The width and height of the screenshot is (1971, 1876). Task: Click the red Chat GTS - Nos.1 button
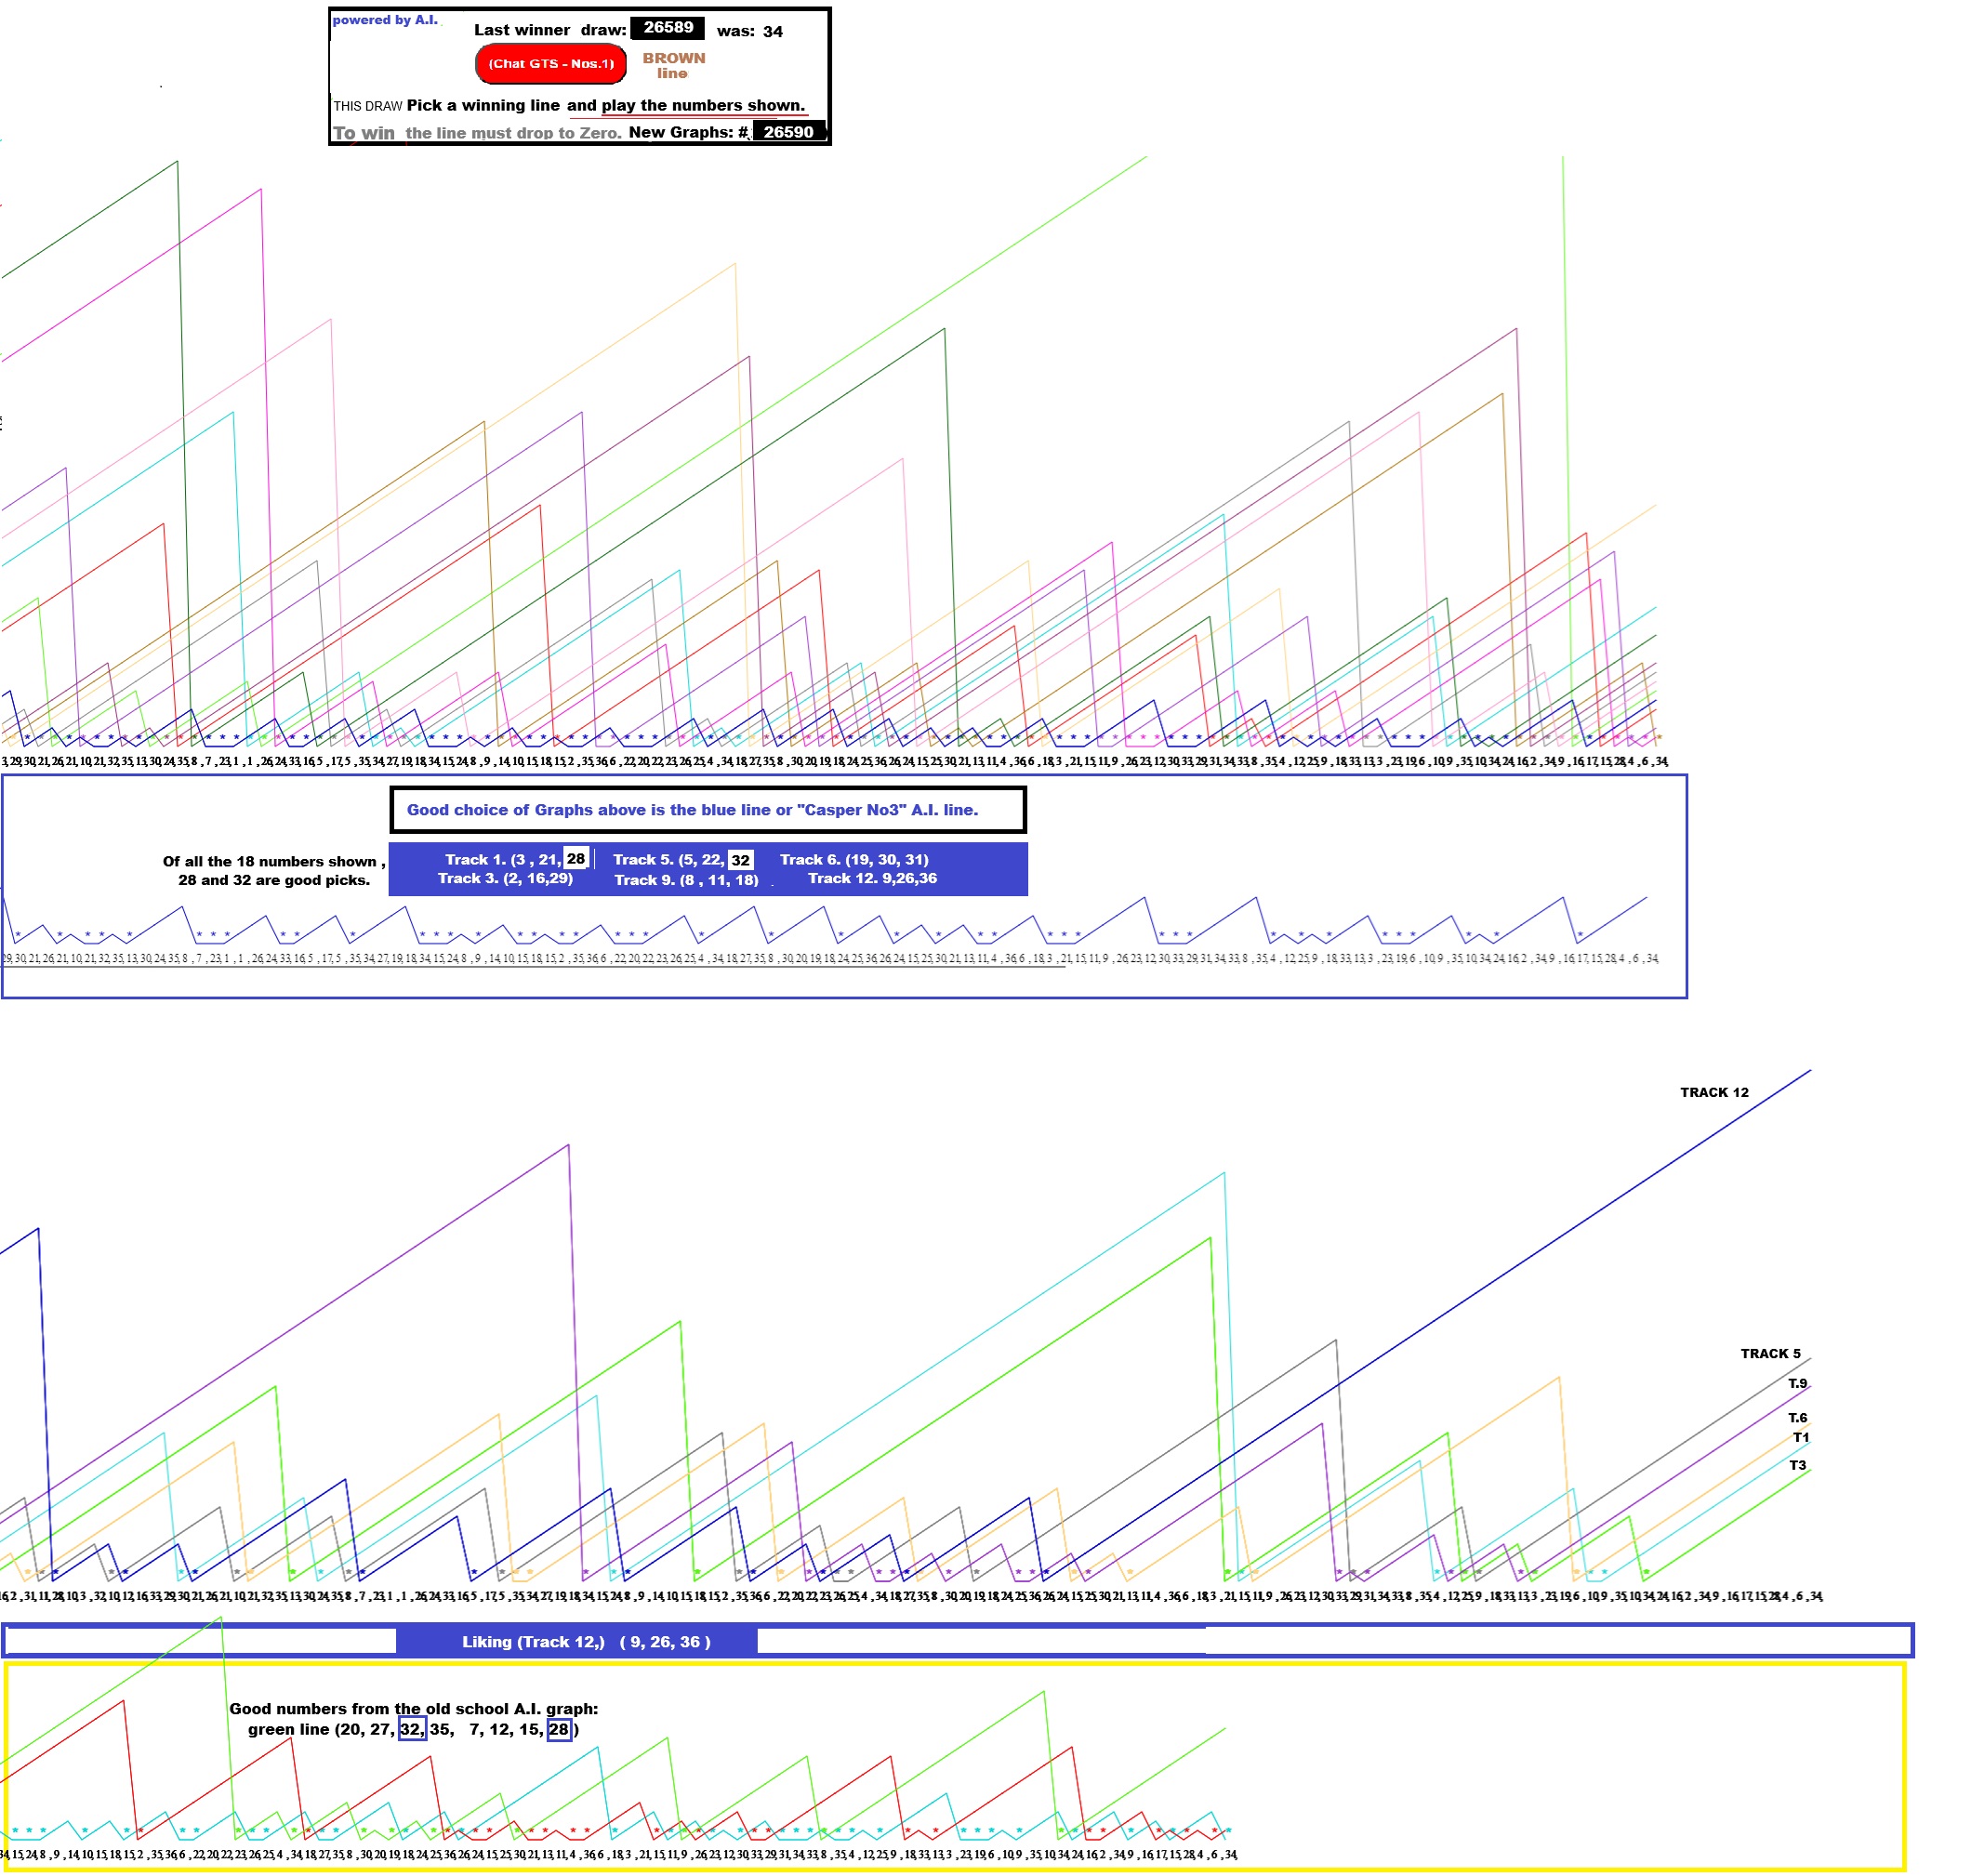(550, 64)
